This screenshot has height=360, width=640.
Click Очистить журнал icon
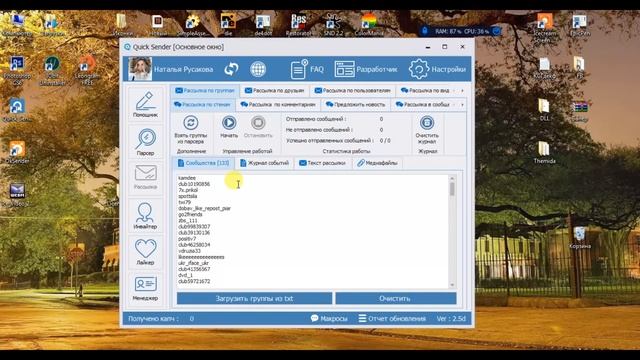pos(427,130)
